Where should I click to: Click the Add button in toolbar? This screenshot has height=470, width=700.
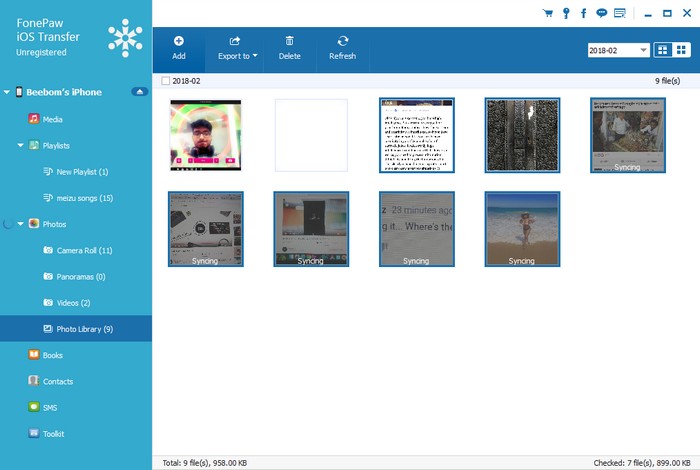pos(178,47)
